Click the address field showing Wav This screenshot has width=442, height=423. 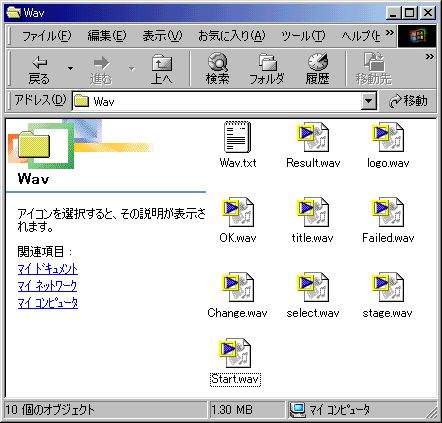(217, 101)
